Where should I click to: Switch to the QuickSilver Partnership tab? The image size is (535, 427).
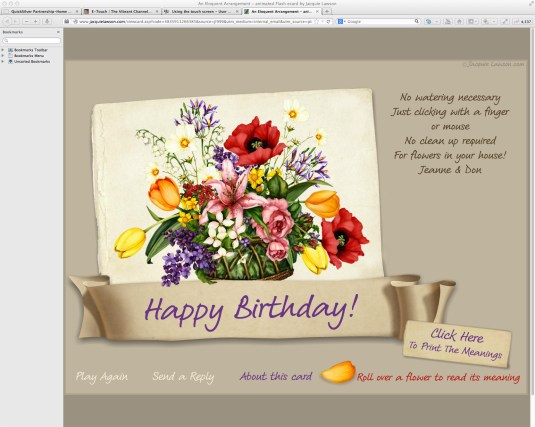(40, 11)
